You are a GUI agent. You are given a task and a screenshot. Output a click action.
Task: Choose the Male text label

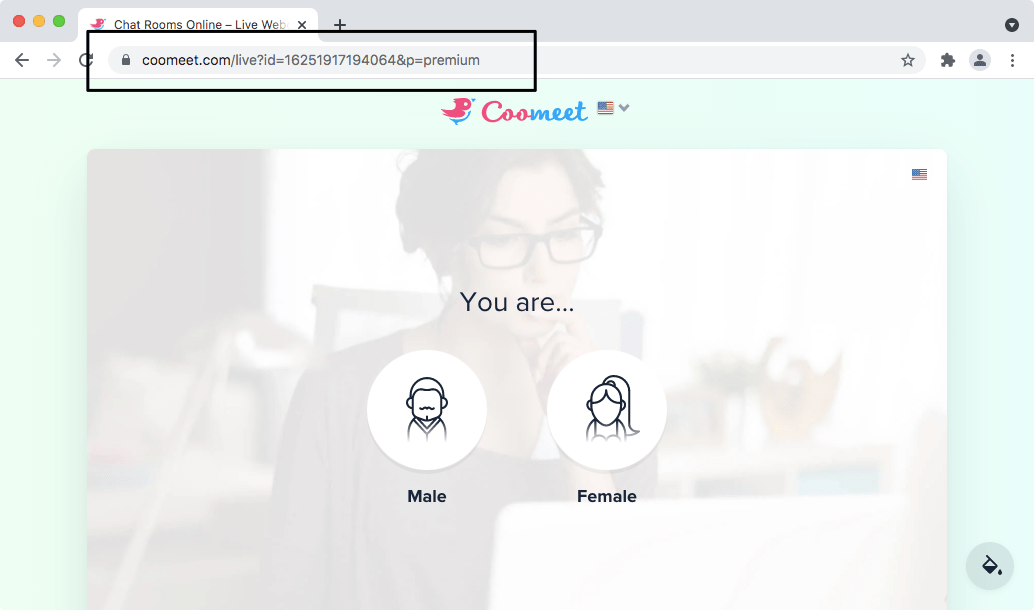tap(427, 496)
